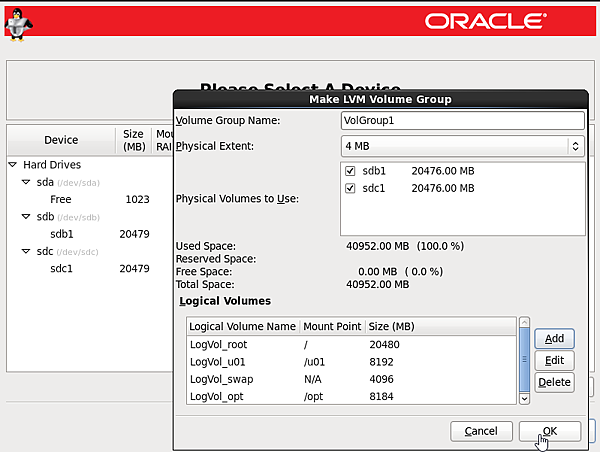Click the Device column header
Image resolution: width=600 pixels, height=452 pixels.
61,140
